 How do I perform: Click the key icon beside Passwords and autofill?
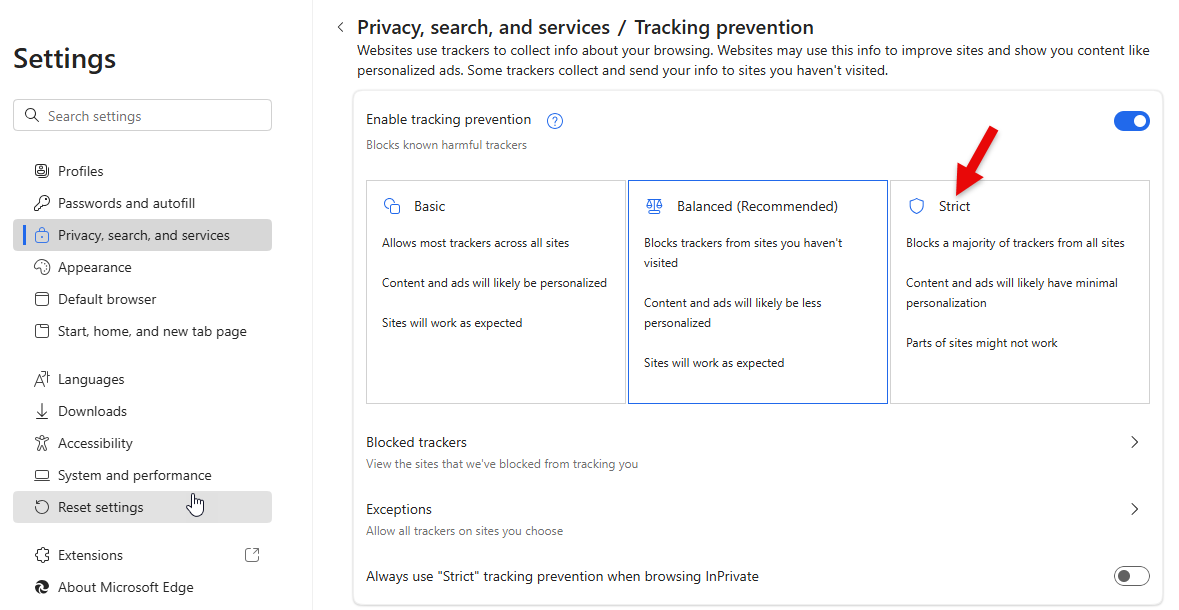pyautogui.click(x=42, y=203)
